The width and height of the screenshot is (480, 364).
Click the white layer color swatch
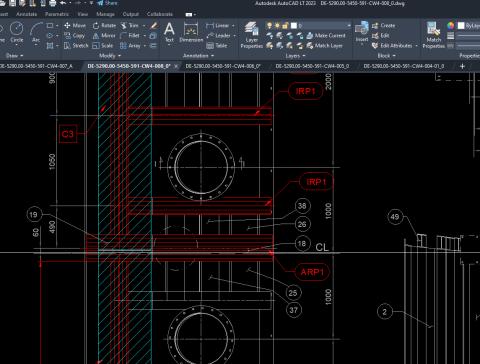294,25
